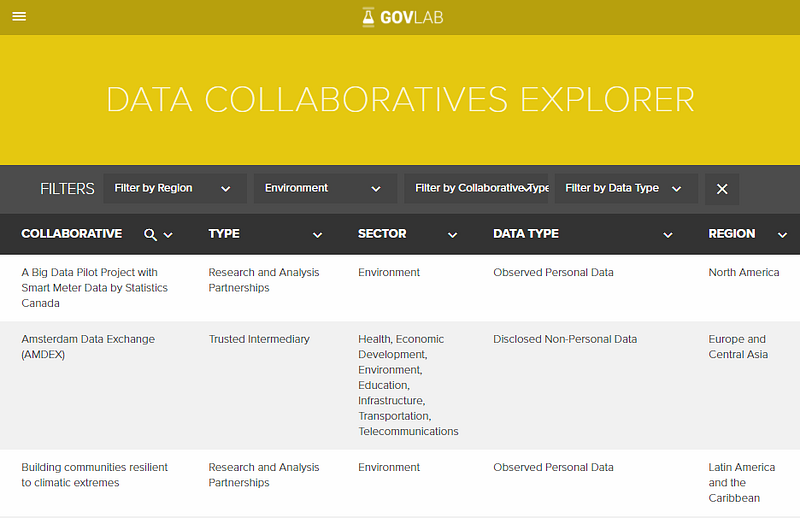Click the COLLABORATIVE column header
Screen dimensions: 800x518
(71, 234)
